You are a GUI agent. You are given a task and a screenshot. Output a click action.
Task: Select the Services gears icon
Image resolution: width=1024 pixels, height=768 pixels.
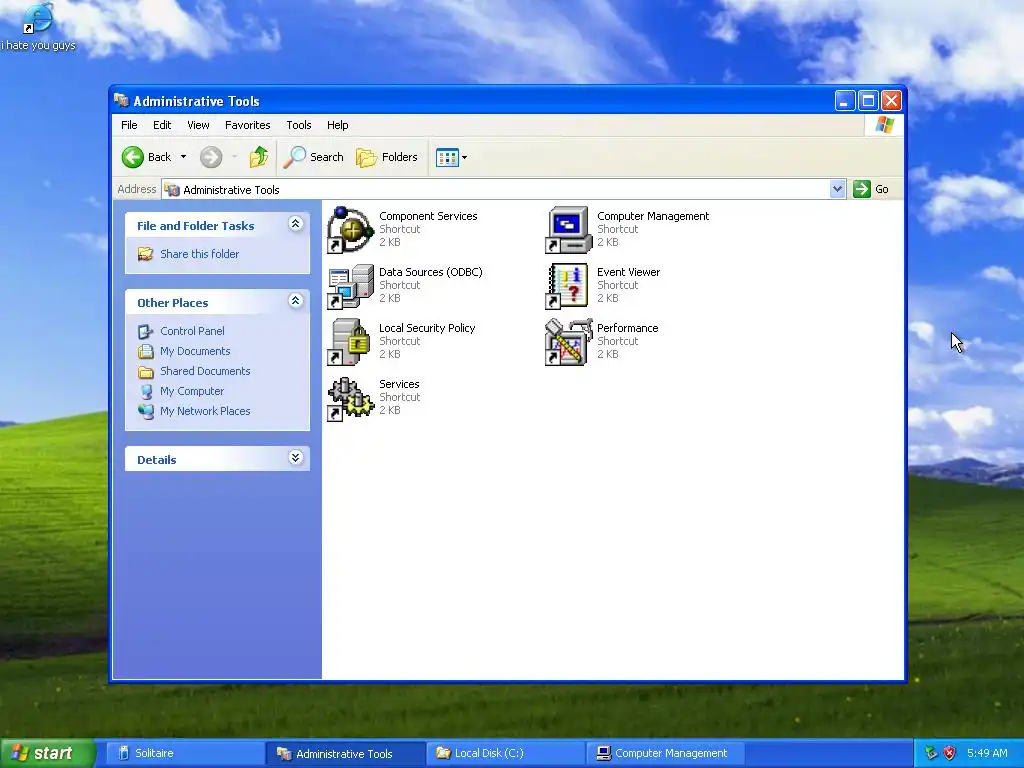(351, 398)
